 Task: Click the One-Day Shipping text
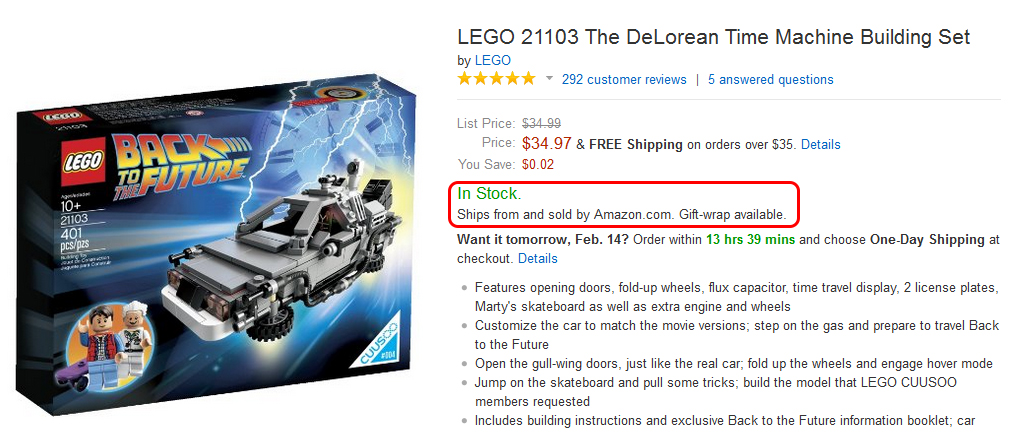pyautogui.click(x=925, y=240)
